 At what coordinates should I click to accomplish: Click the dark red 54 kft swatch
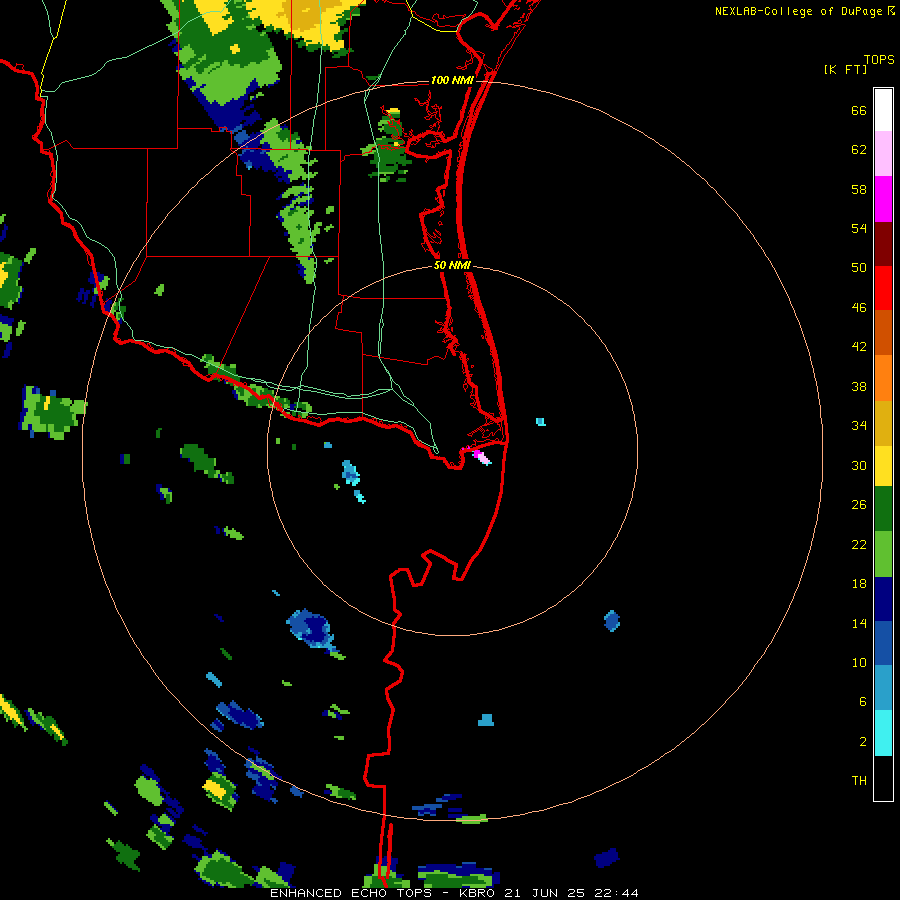[x=883, y=243]
